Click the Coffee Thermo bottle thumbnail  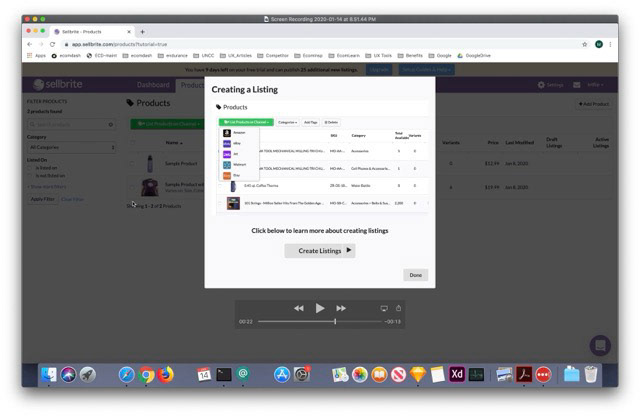click(233, 186)
